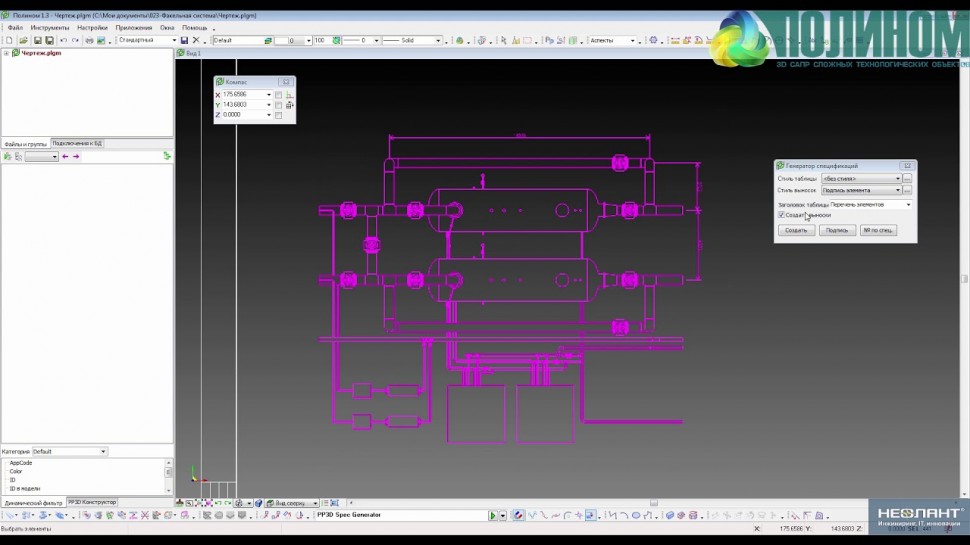Click the Open folder icon in toolbar
This screenshot has height=545, width=970.
[21, 41]
